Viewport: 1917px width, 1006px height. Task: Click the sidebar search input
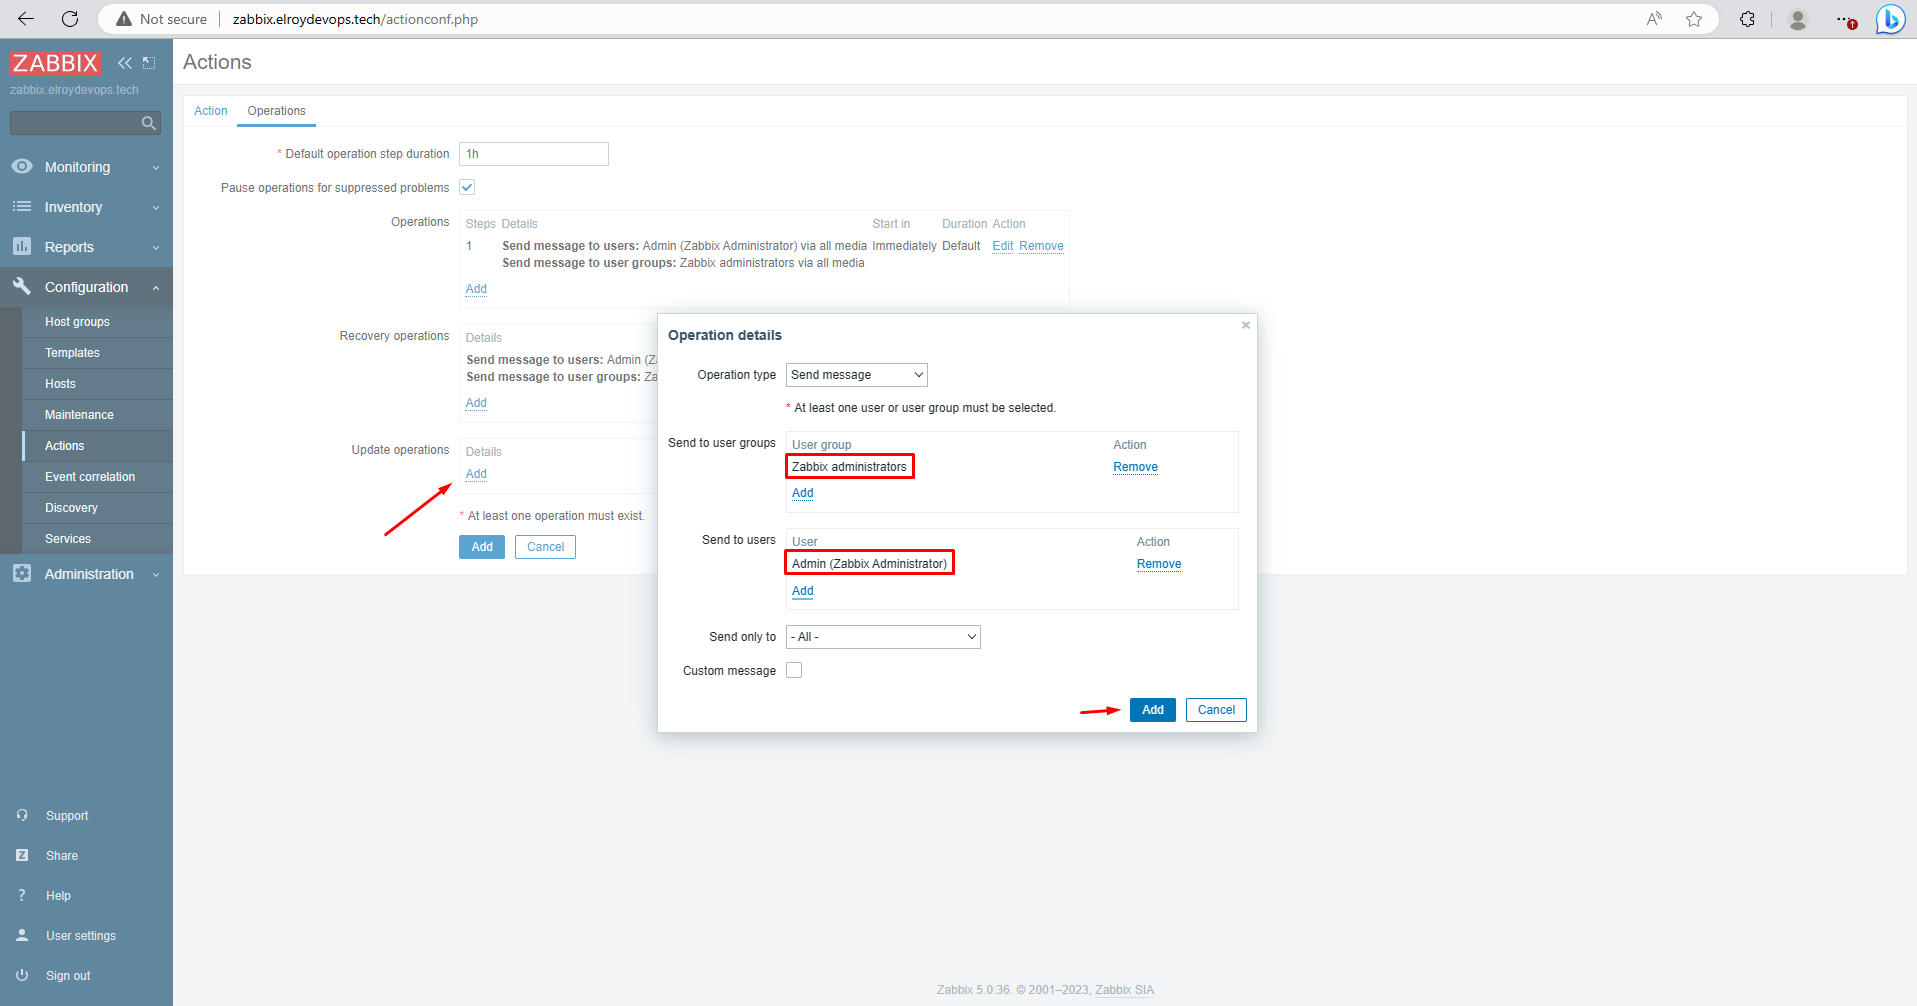(76, 123)
